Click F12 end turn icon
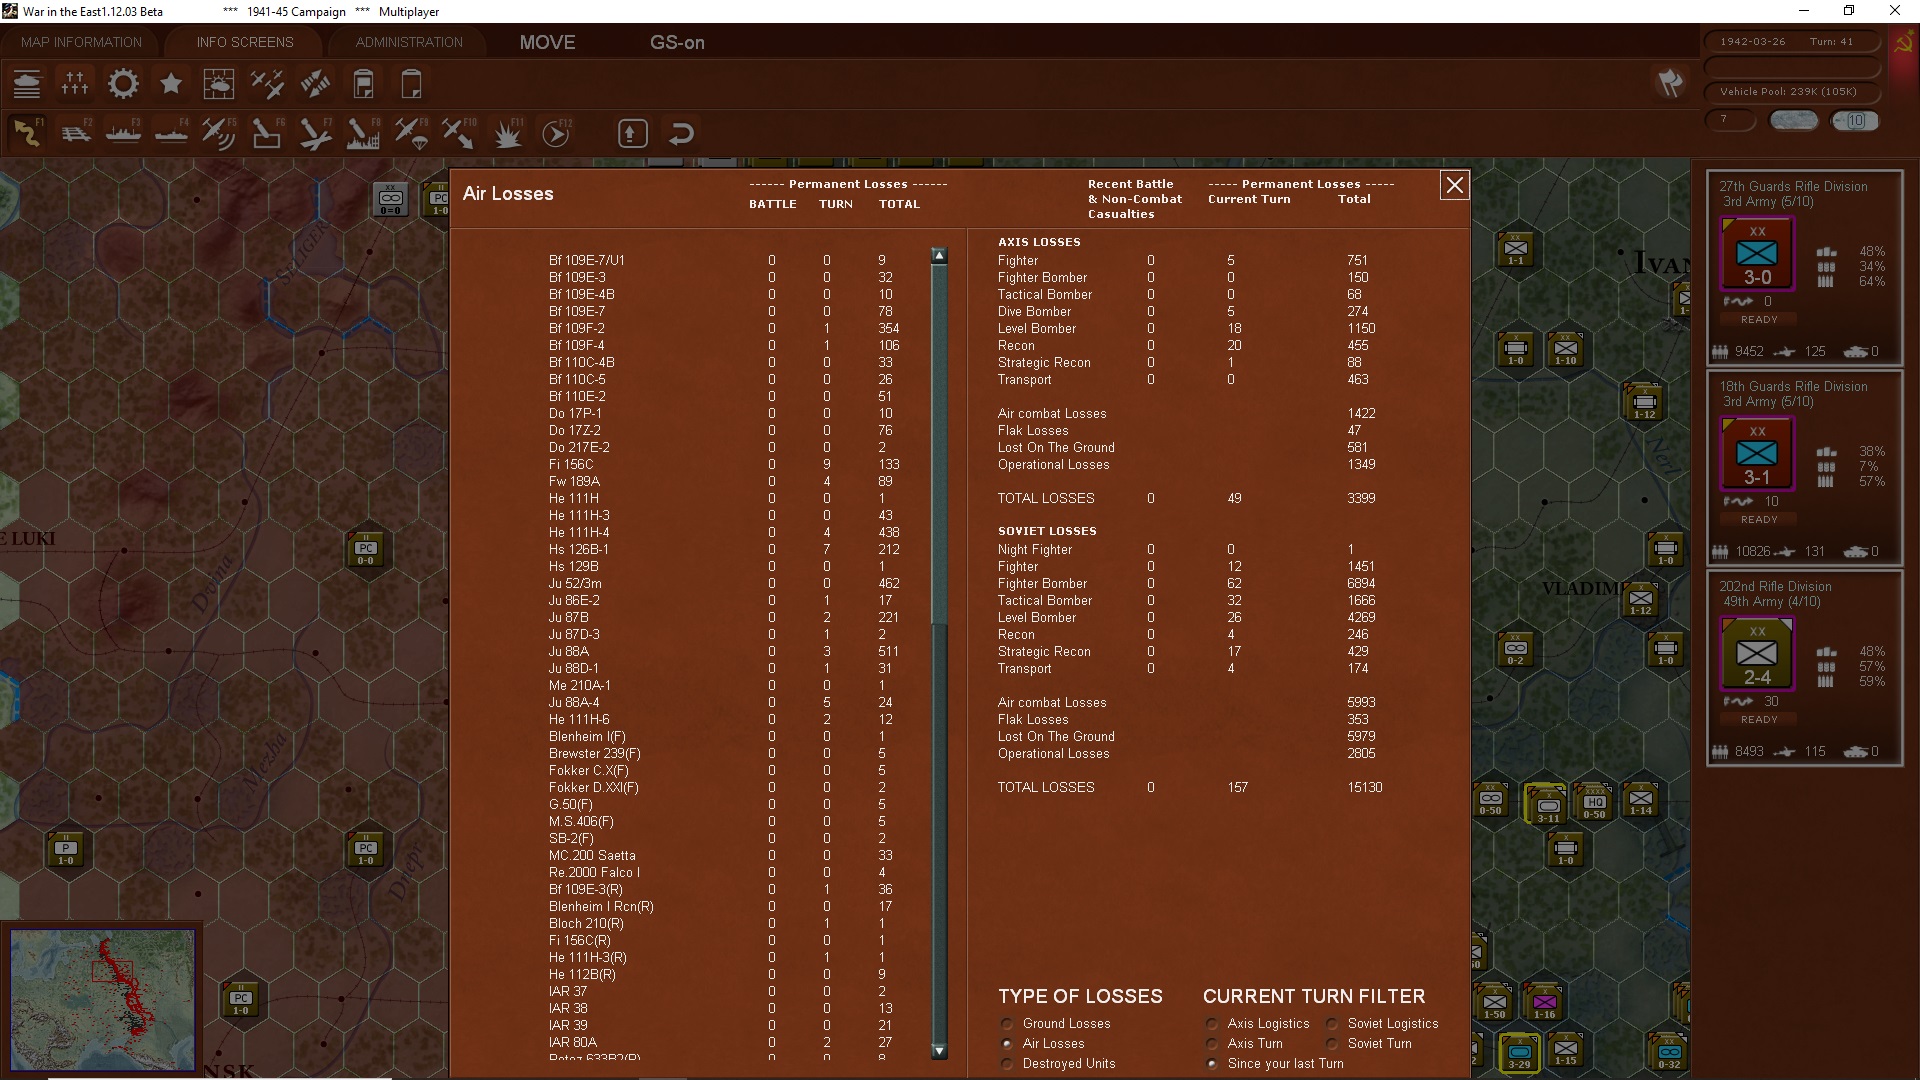This screenshot has height=1080, width=1920. click(556, 133)
